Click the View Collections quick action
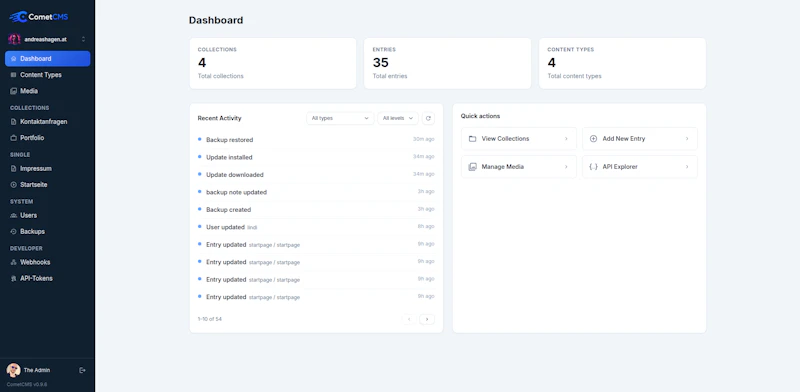Image resolution: width=800 pixels, height=392 pixels. tap(519, 139)
